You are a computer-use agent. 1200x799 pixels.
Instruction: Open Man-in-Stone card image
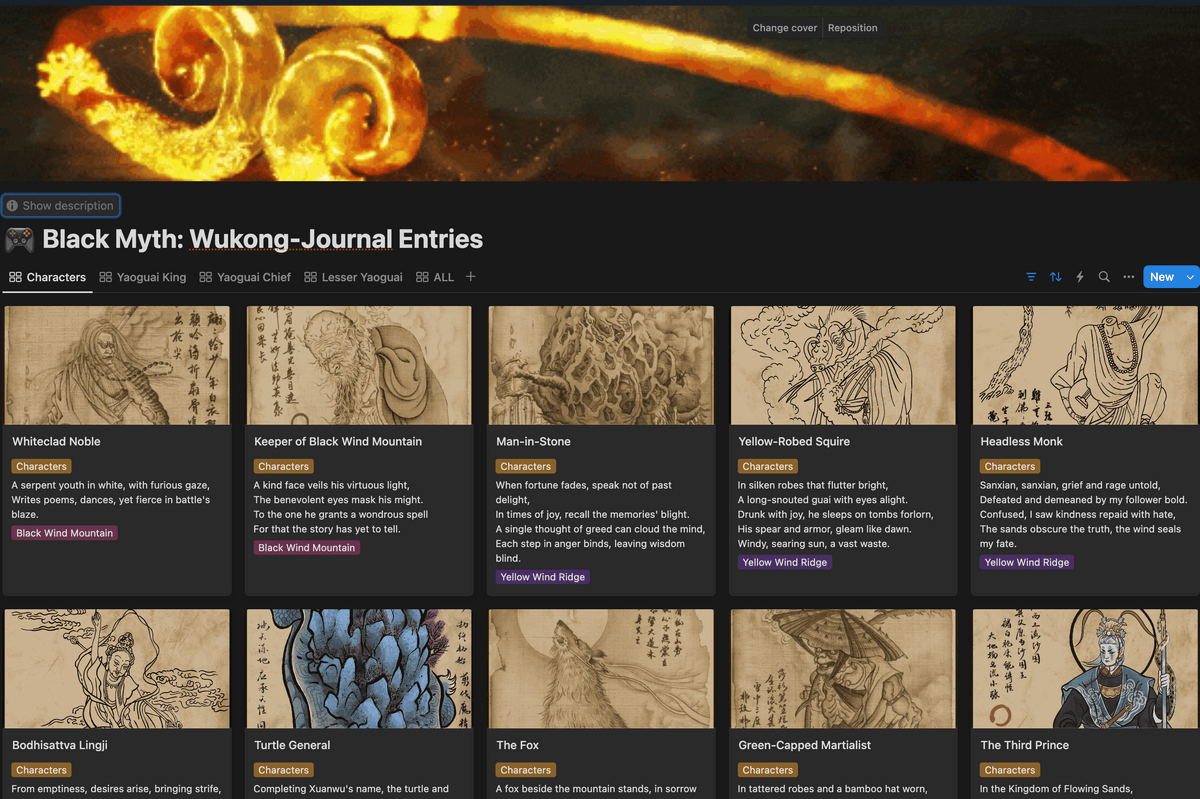click(x=601, y=366)
